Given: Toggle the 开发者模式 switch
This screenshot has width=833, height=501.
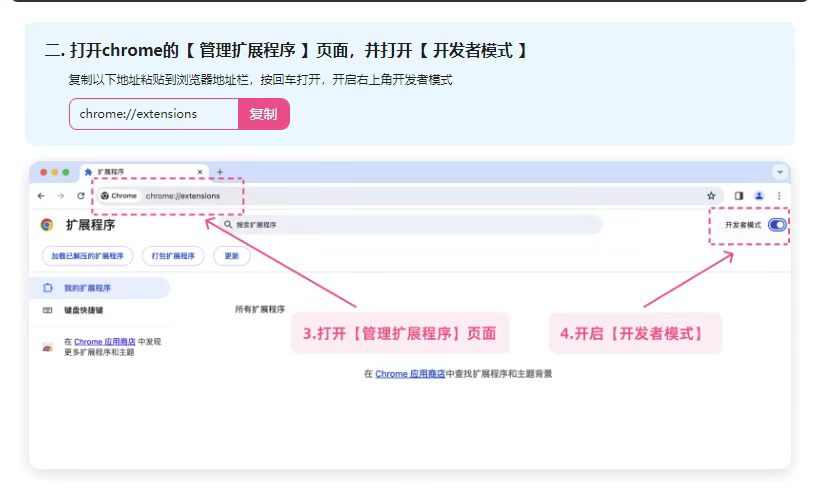Looking at the screenshot, I should pyautogui.click(x=777, y=225).
